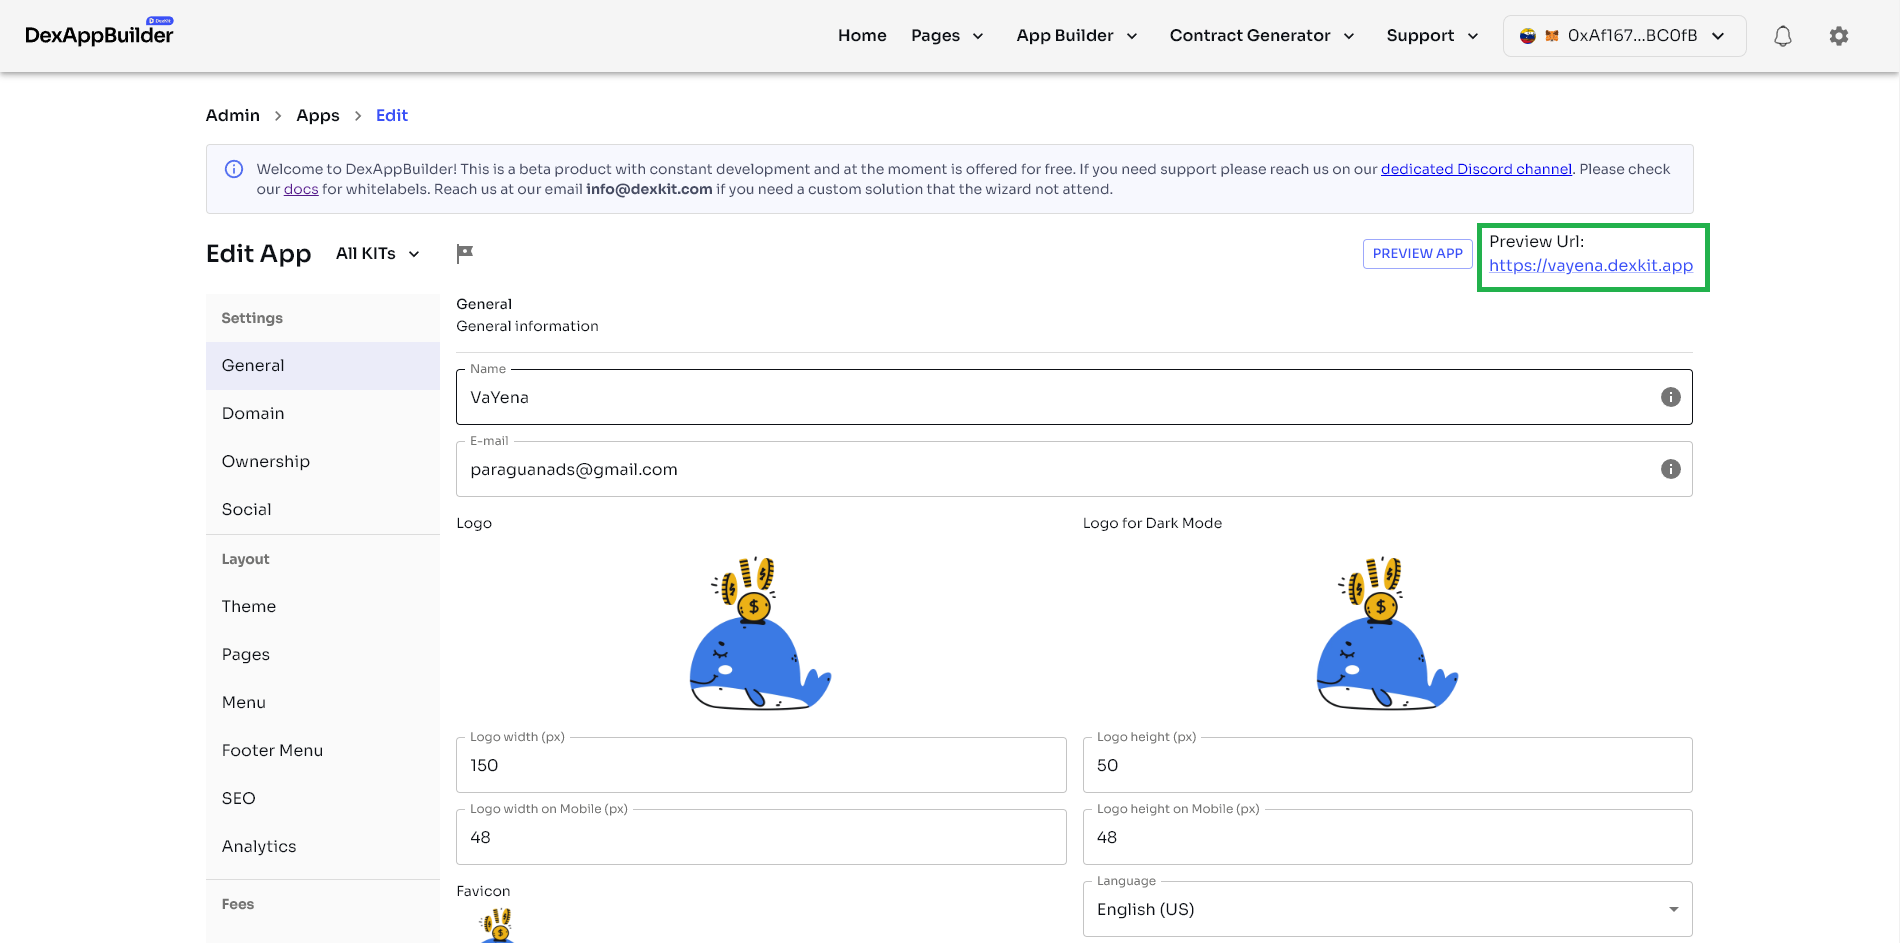Click the Logo width (px) input field
The width and height of the screenshot is (1900, 943).
tap(760, 766)
